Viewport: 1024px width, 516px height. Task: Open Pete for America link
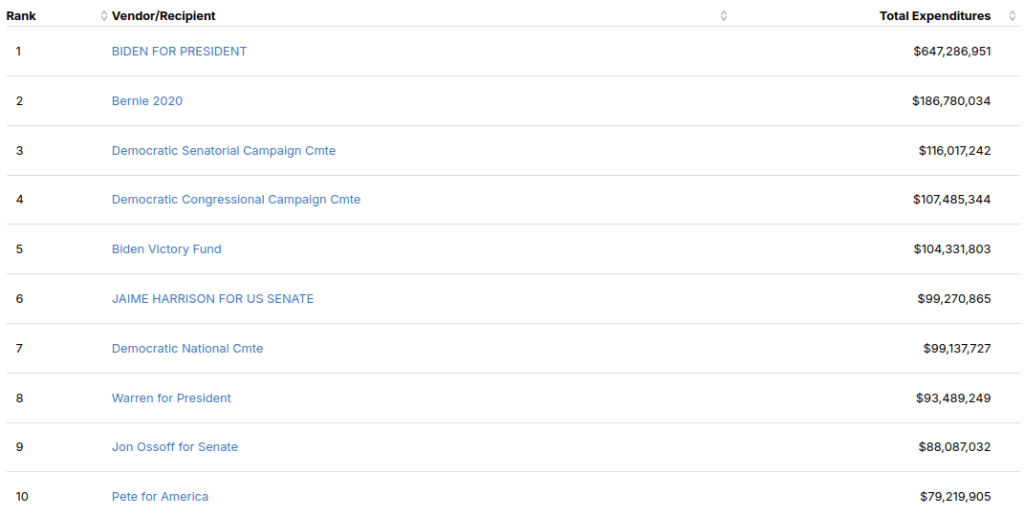[160, 496]
